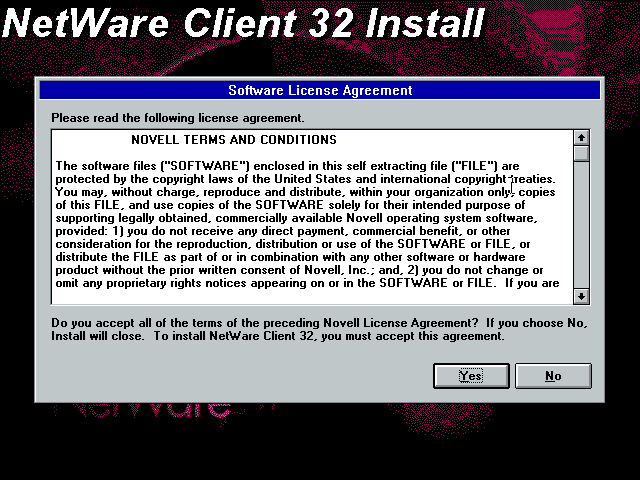Click the "Do you accept all of the terms" line
Screen dimensions: 640x480
[x=319, y=323]
